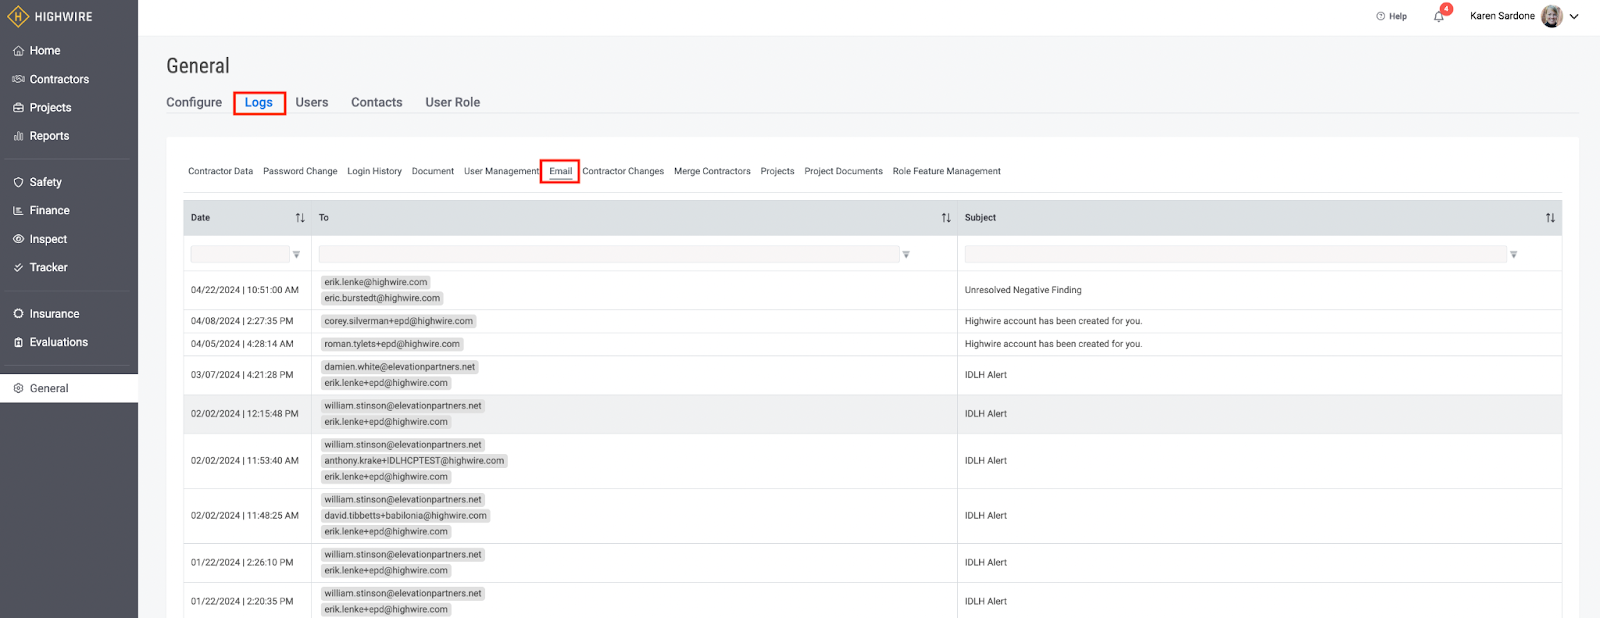Click the Highwire logo icon
Viewport: 1600px width, 618px height.
click(18, 17)
